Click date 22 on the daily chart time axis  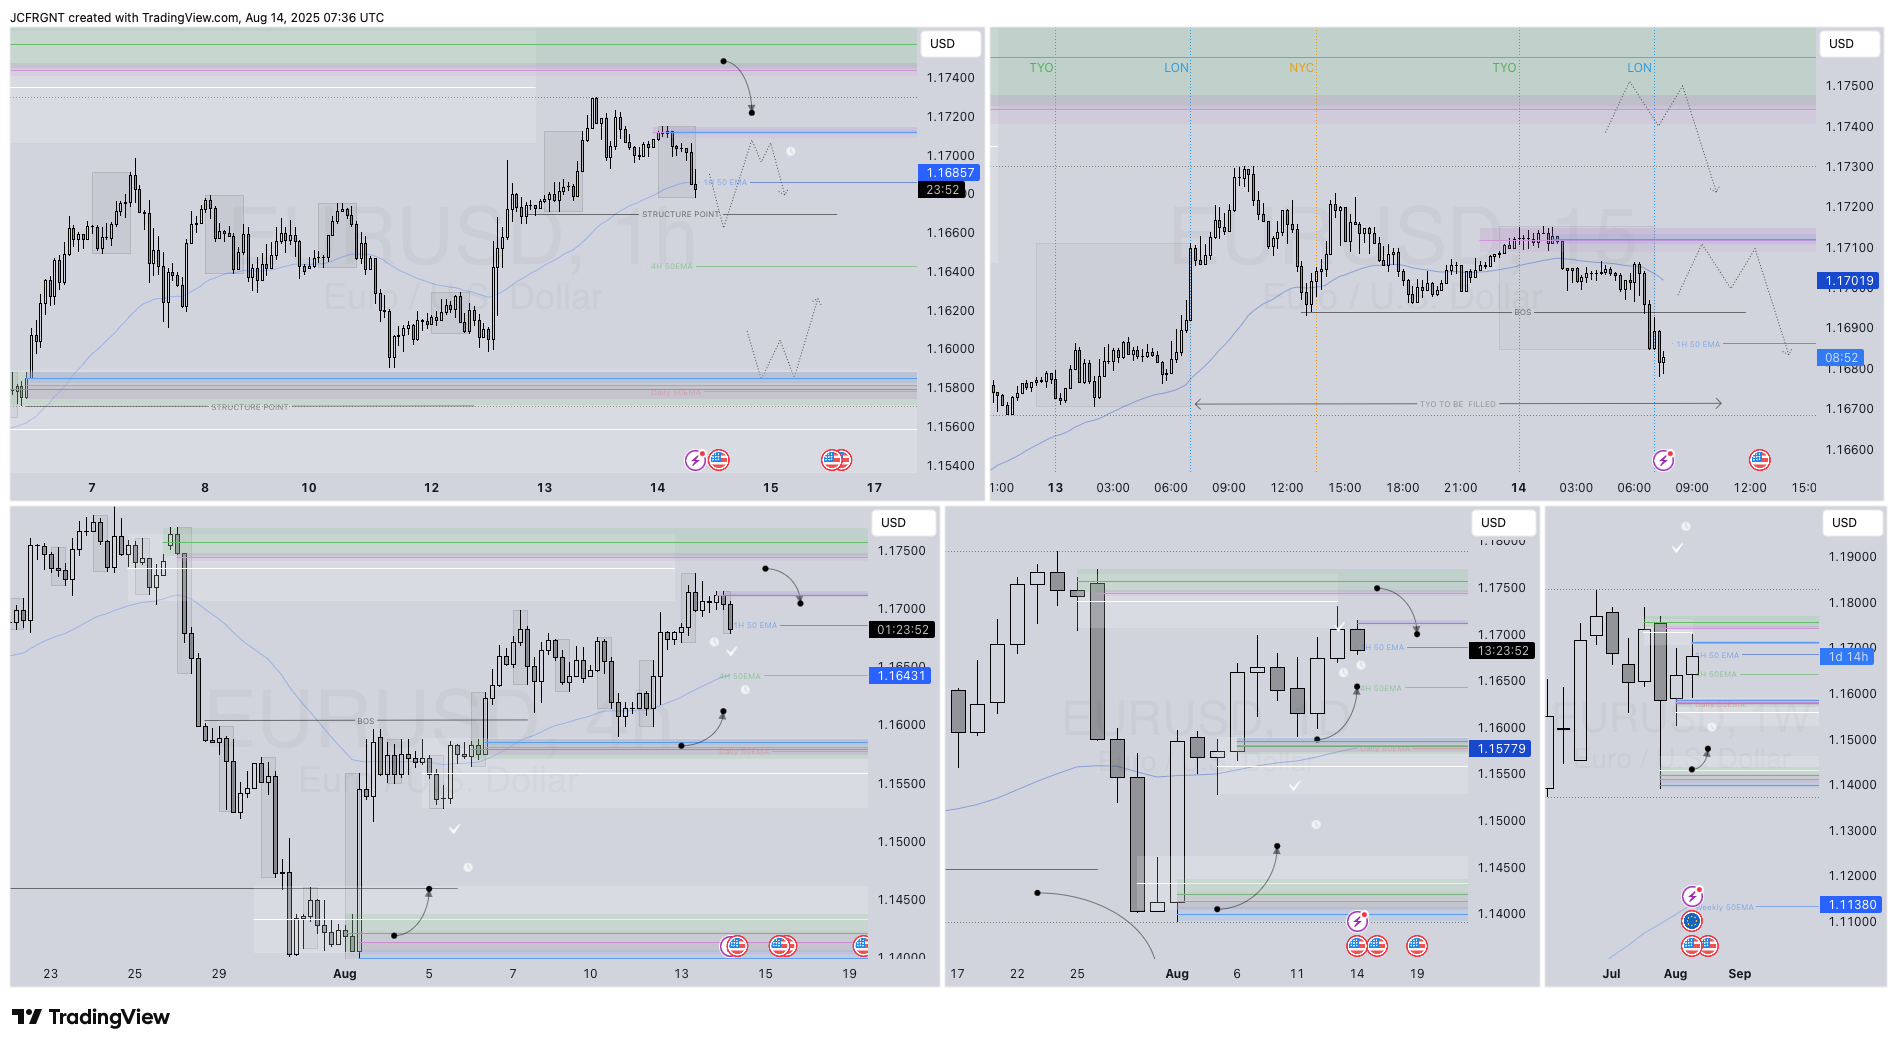[1017, 974]
